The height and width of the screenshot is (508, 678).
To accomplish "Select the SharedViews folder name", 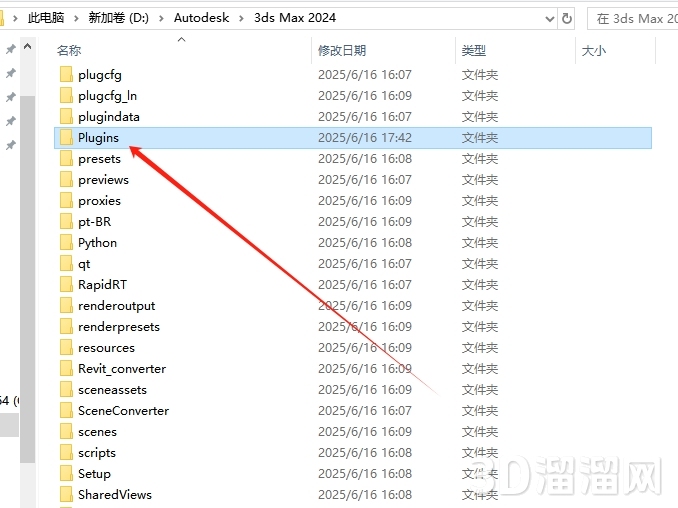I will pyautogui.click(x=115, y=495).
